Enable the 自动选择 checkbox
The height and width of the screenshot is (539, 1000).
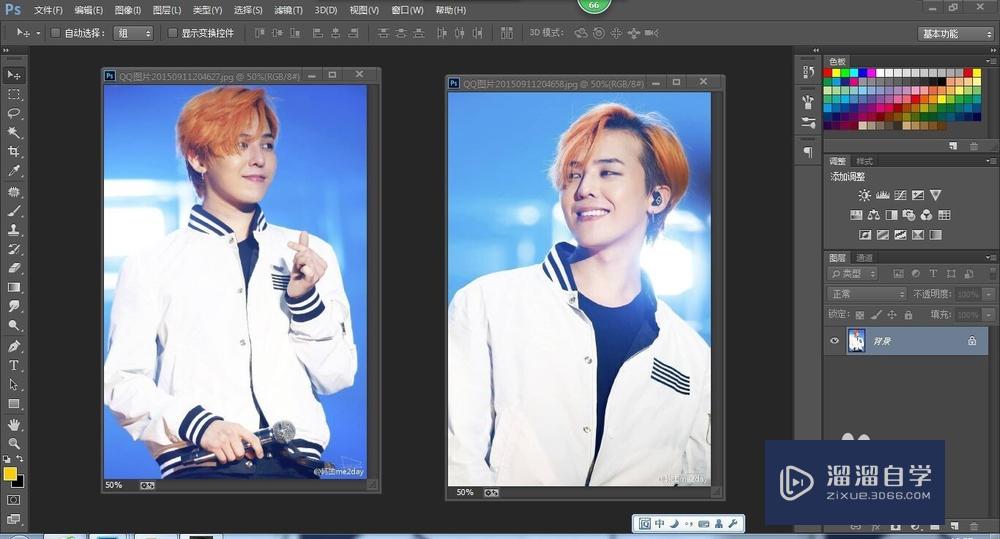55,33
